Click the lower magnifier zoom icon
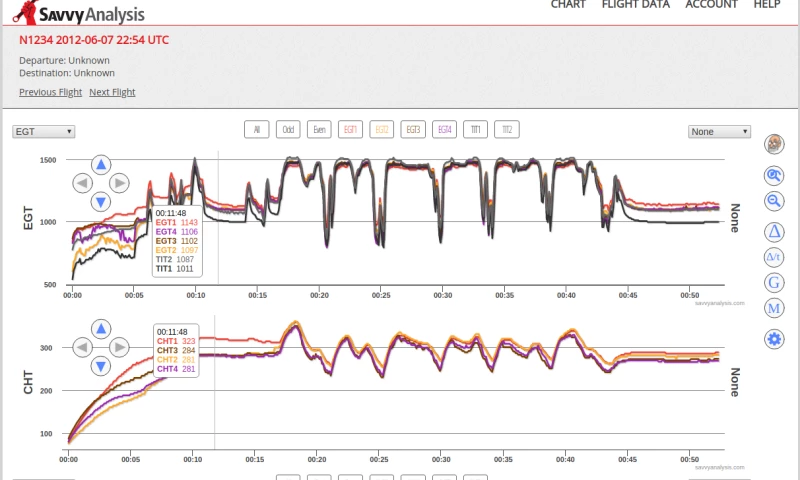 774,201
